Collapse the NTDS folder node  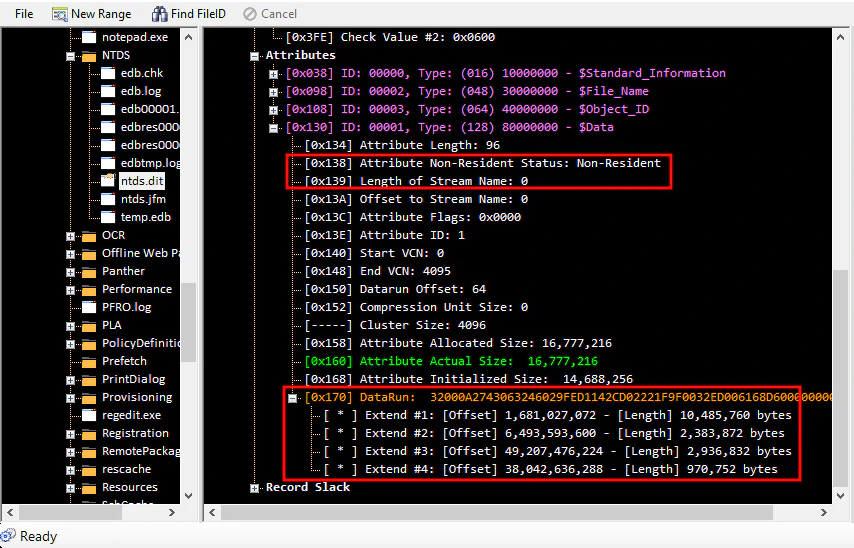point(71,56)
